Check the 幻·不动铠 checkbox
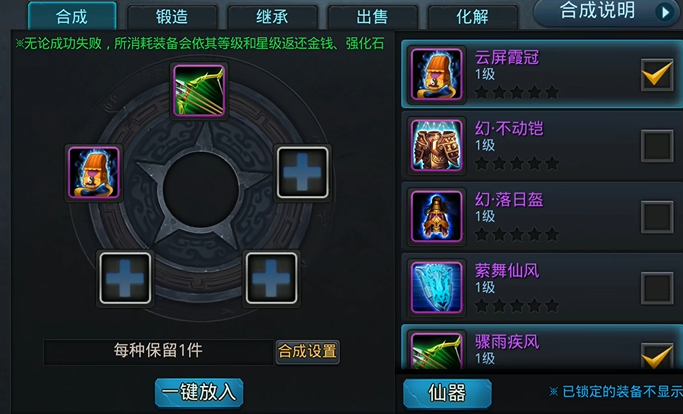683x414 pixels. 657,146
